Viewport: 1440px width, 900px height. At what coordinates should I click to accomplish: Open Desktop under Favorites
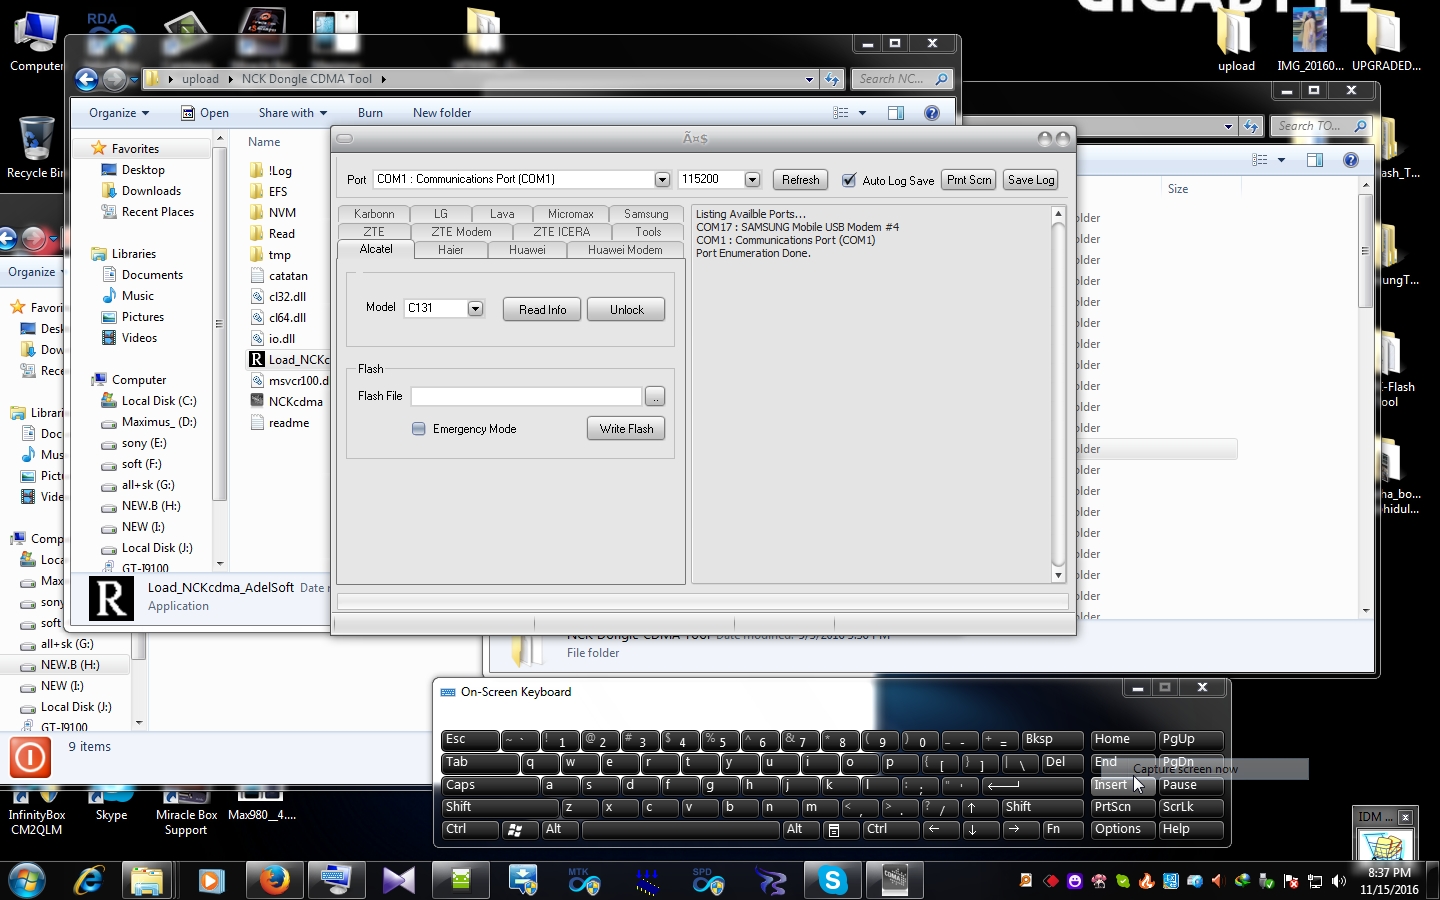point(133,170)
